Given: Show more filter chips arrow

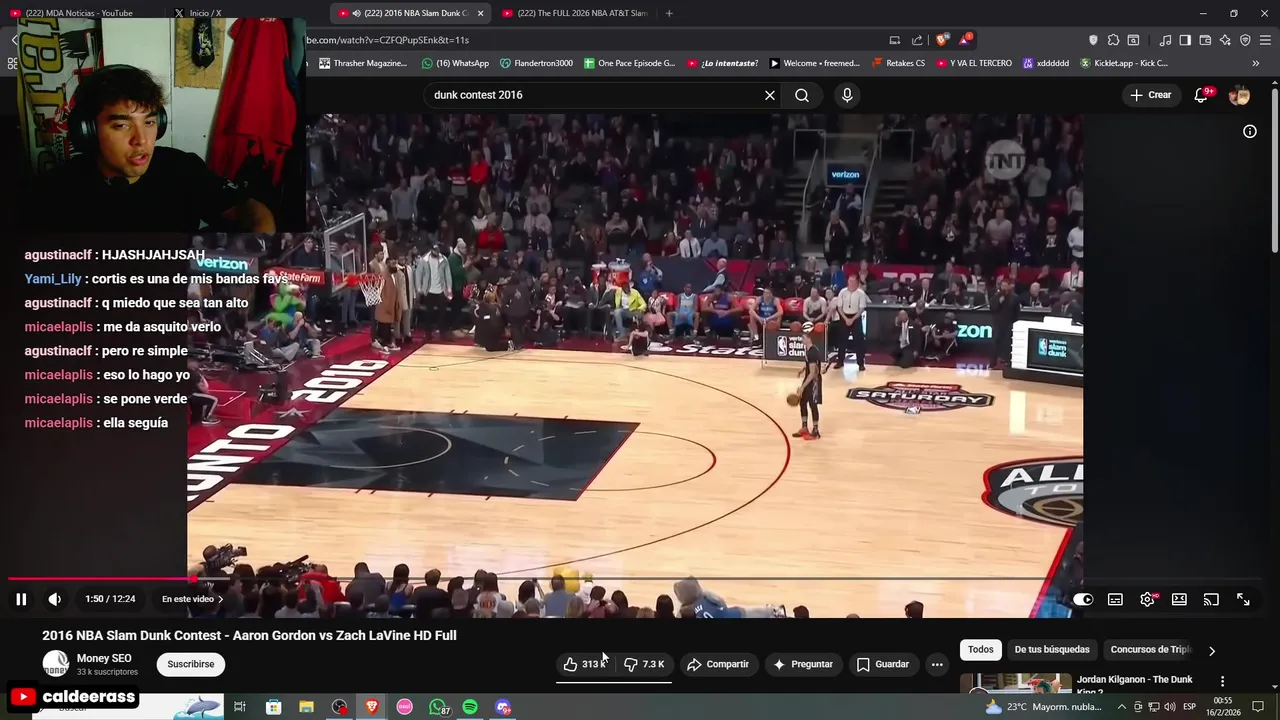Looking at the screenshot, I should (1212, 651).
